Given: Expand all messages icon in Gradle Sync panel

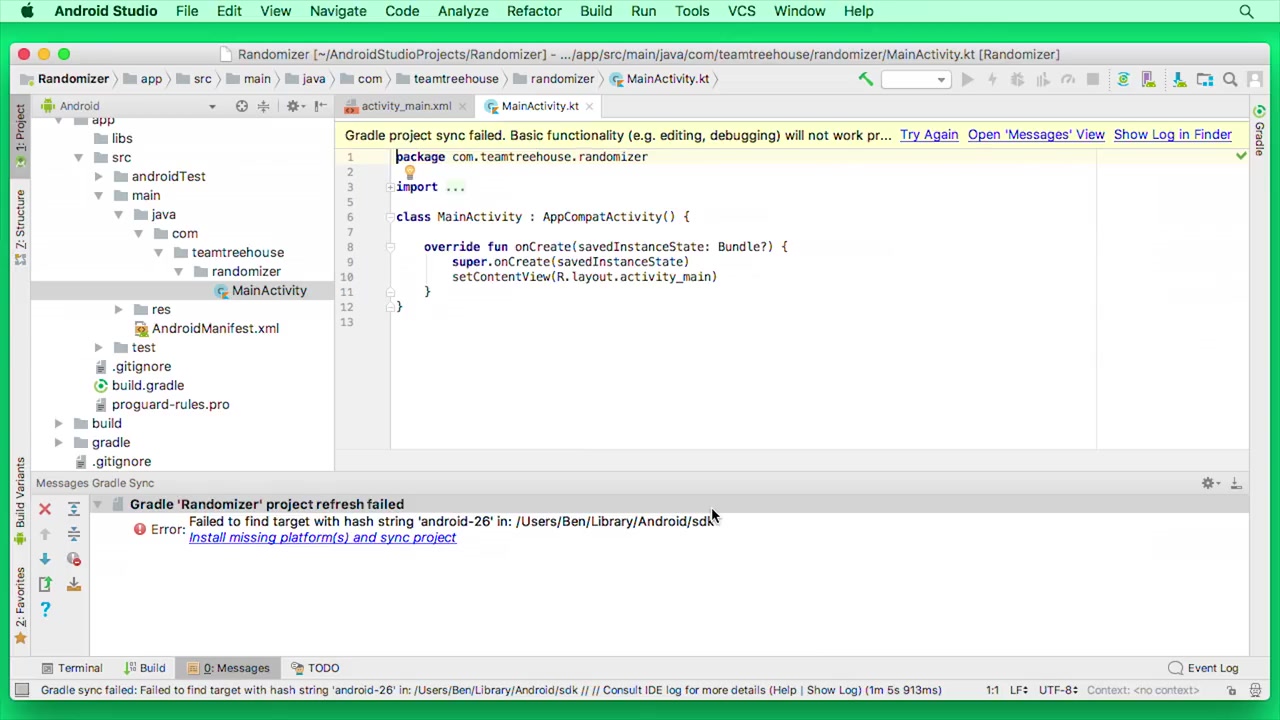Looking at the screenshot, I should [73, 509].
